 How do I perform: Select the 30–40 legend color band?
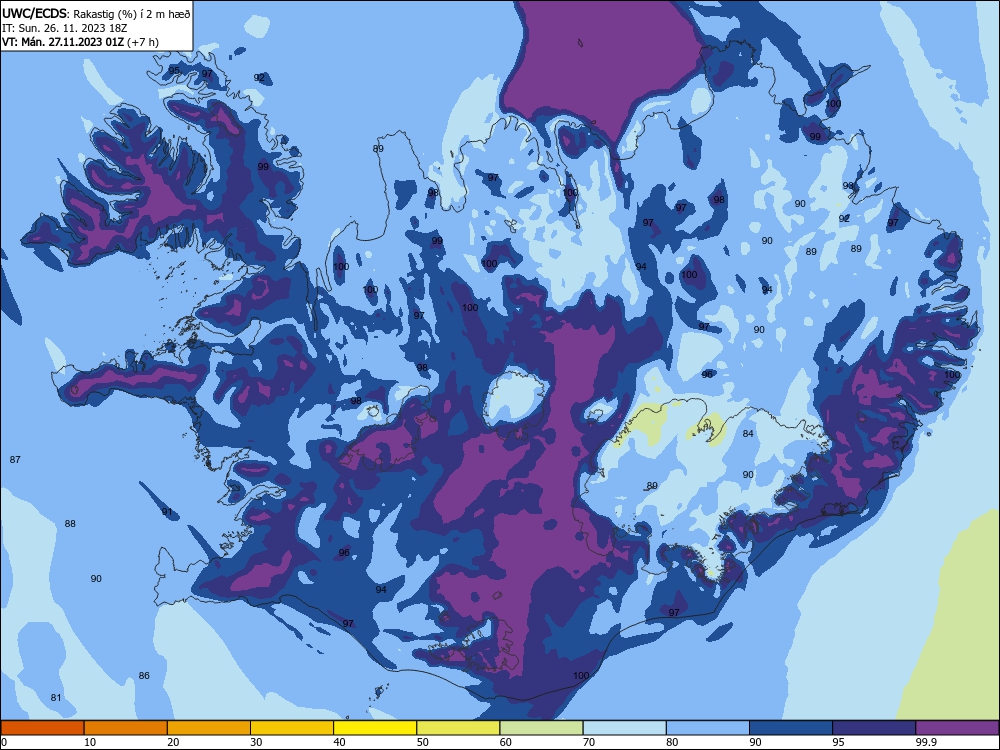(292, 728)
